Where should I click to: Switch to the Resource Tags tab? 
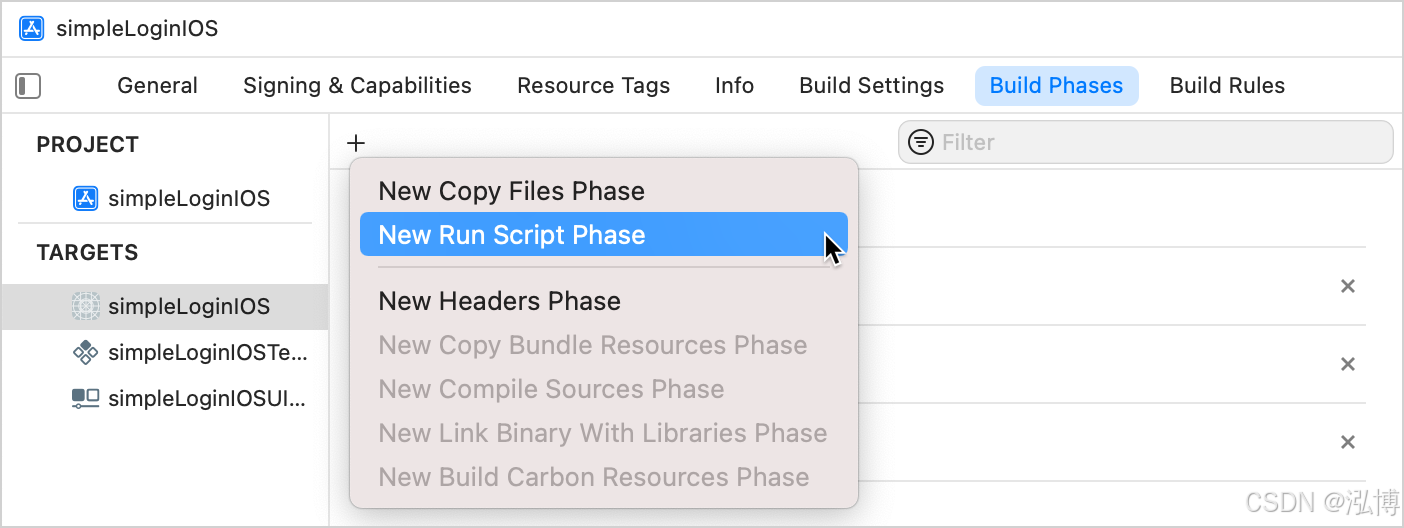[593, 86]
